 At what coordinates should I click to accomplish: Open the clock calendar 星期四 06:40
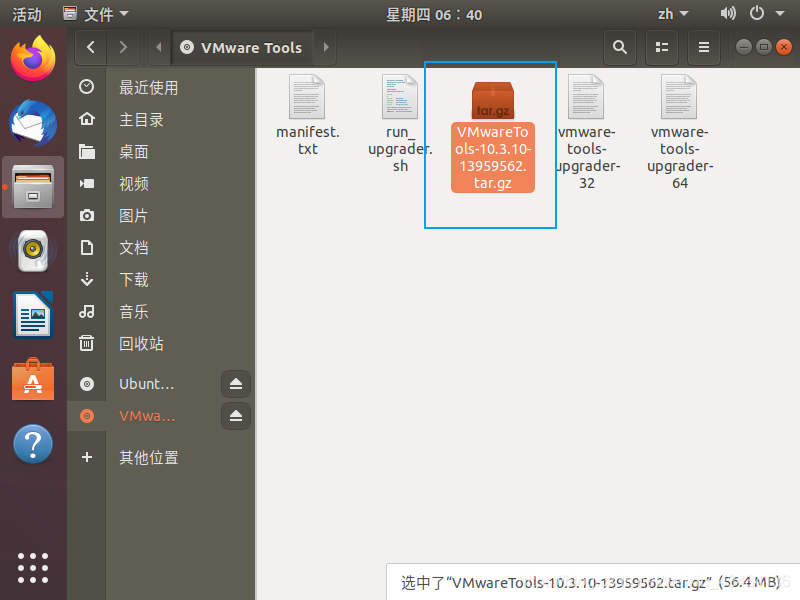[x=434, y=14]
